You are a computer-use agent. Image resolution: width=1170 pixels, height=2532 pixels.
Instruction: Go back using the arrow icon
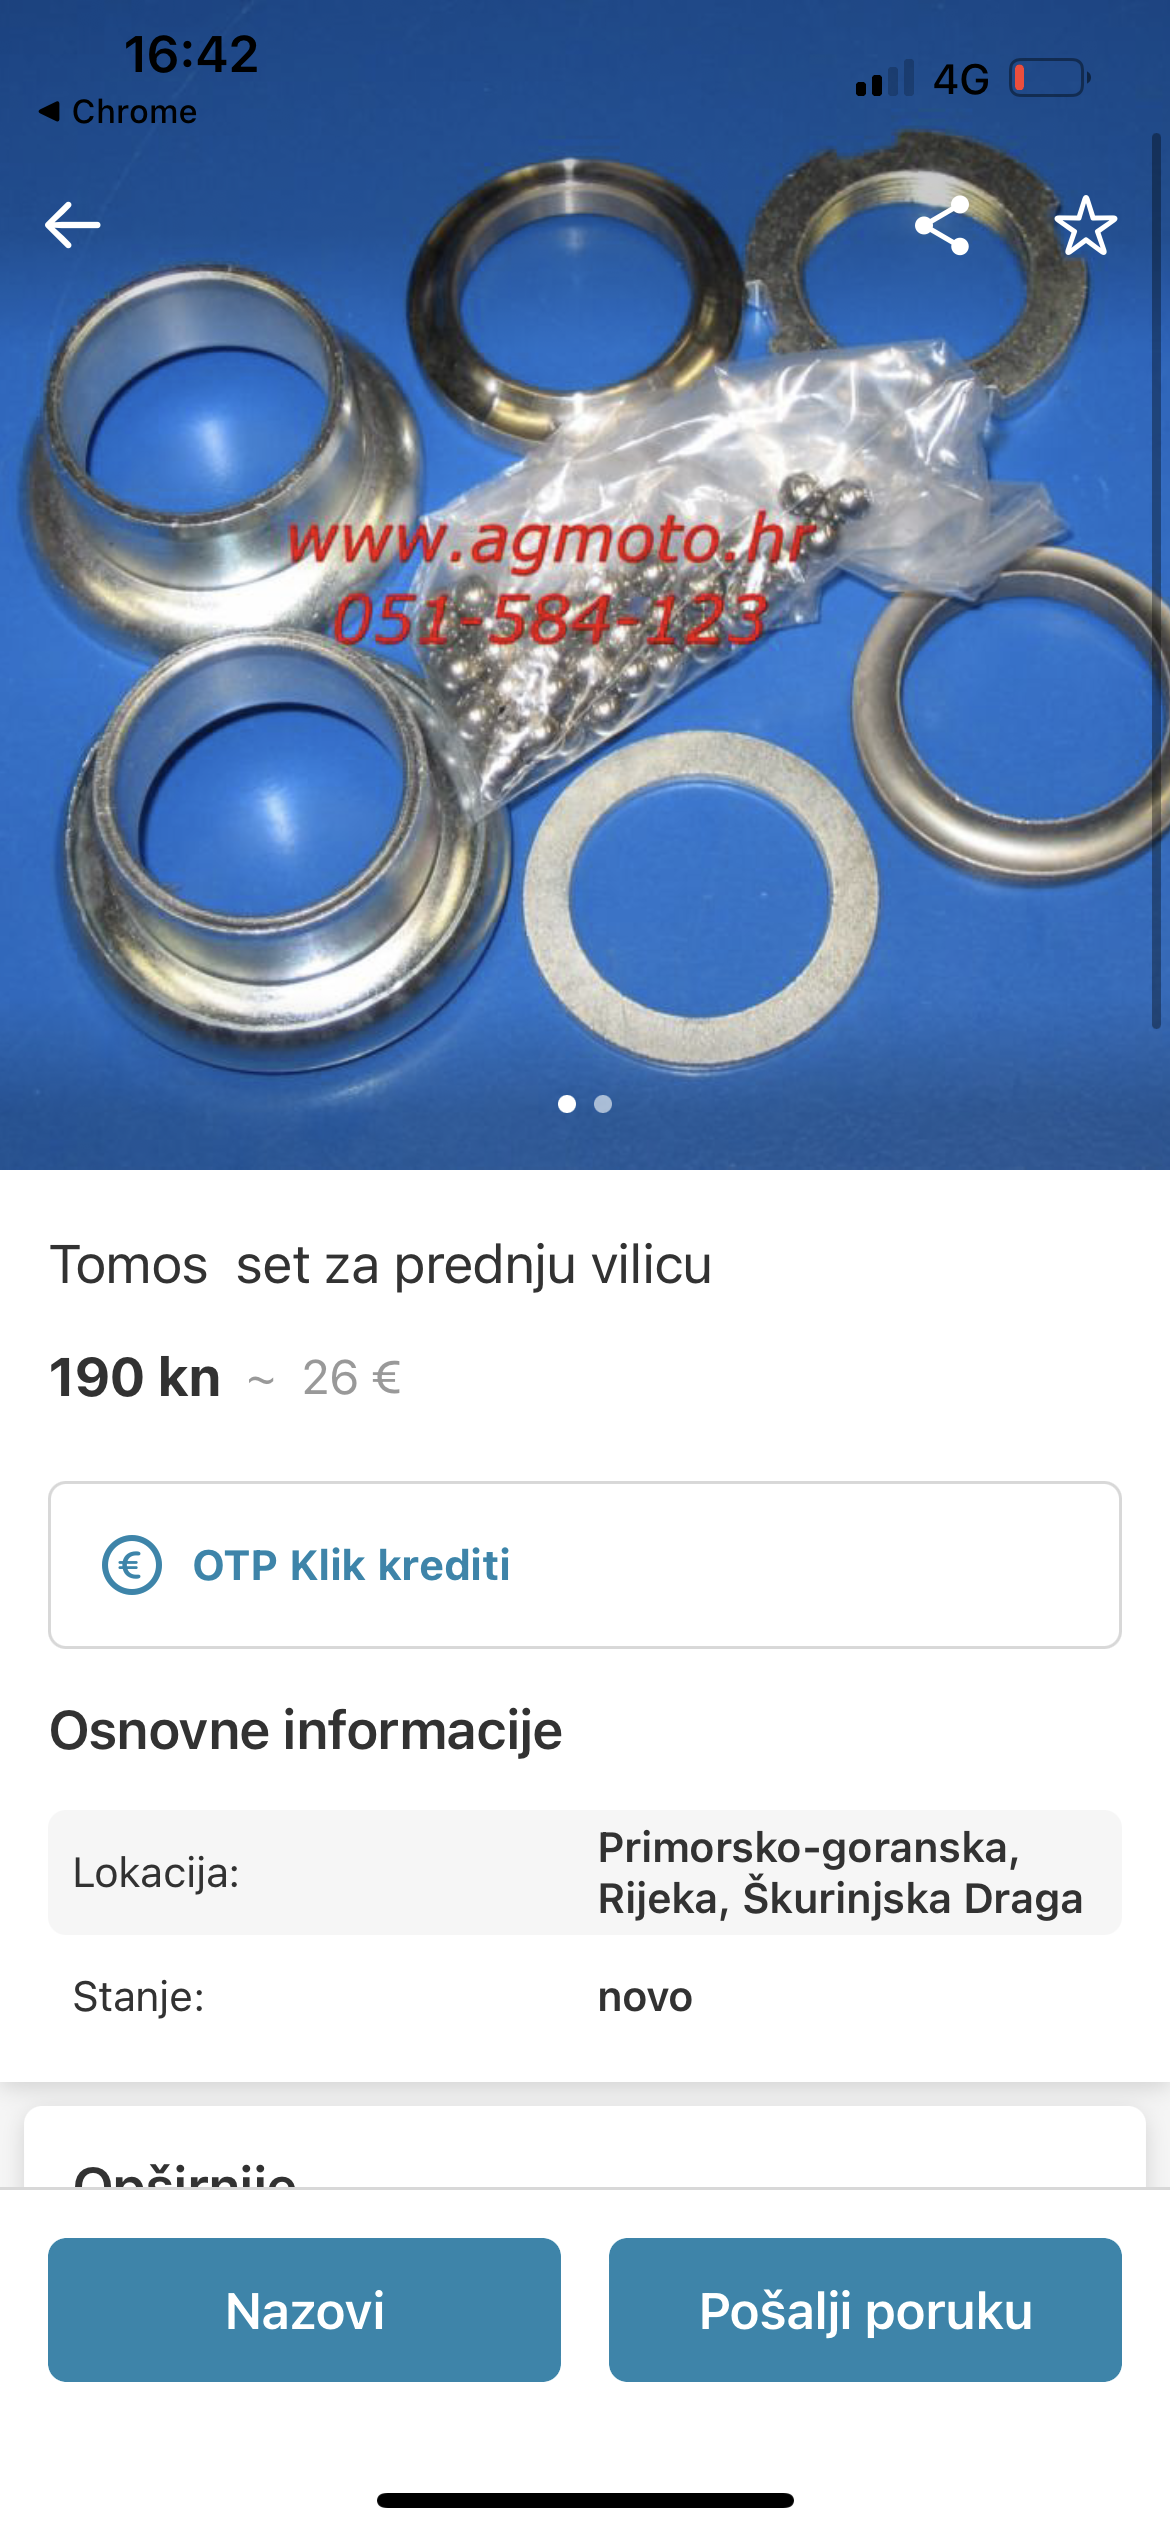(73, 225)
